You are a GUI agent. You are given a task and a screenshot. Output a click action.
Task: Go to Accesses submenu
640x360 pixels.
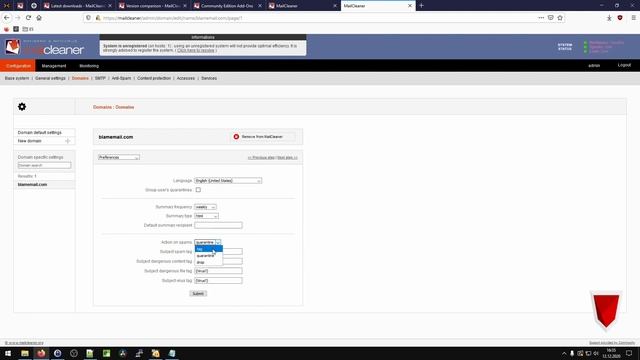tap(186, 78)
